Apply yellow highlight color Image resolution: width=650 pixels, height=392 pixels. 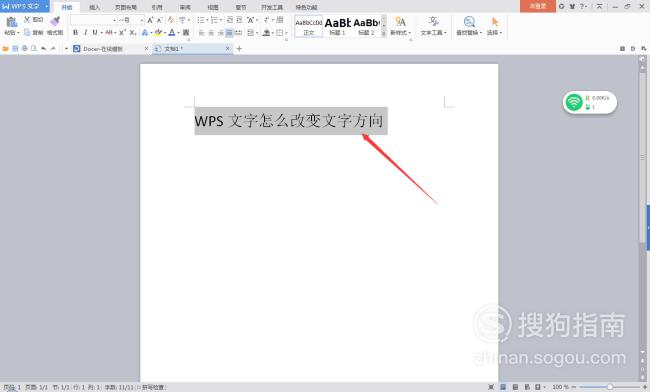coord(158,32)
